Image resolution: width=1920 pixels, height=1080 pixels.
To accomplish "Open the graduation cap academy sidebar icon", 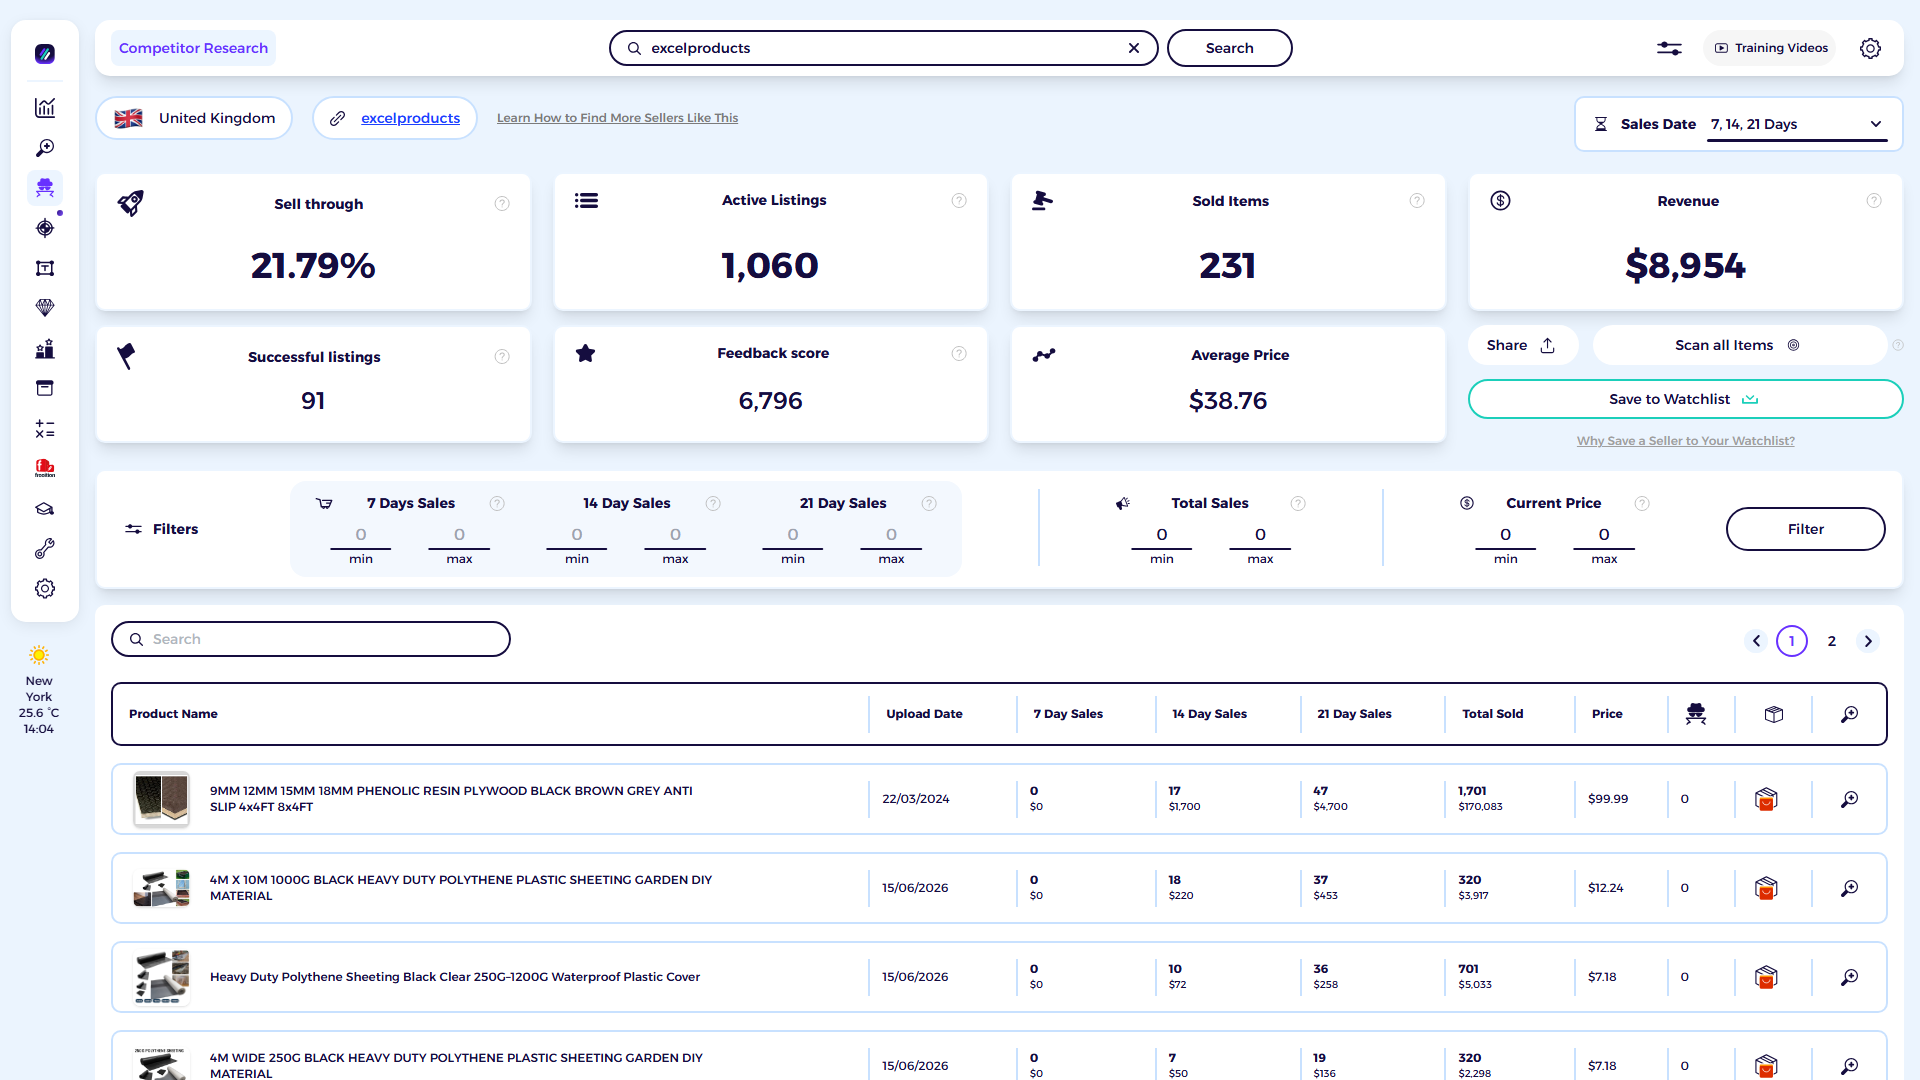I will tap(45, 509).
